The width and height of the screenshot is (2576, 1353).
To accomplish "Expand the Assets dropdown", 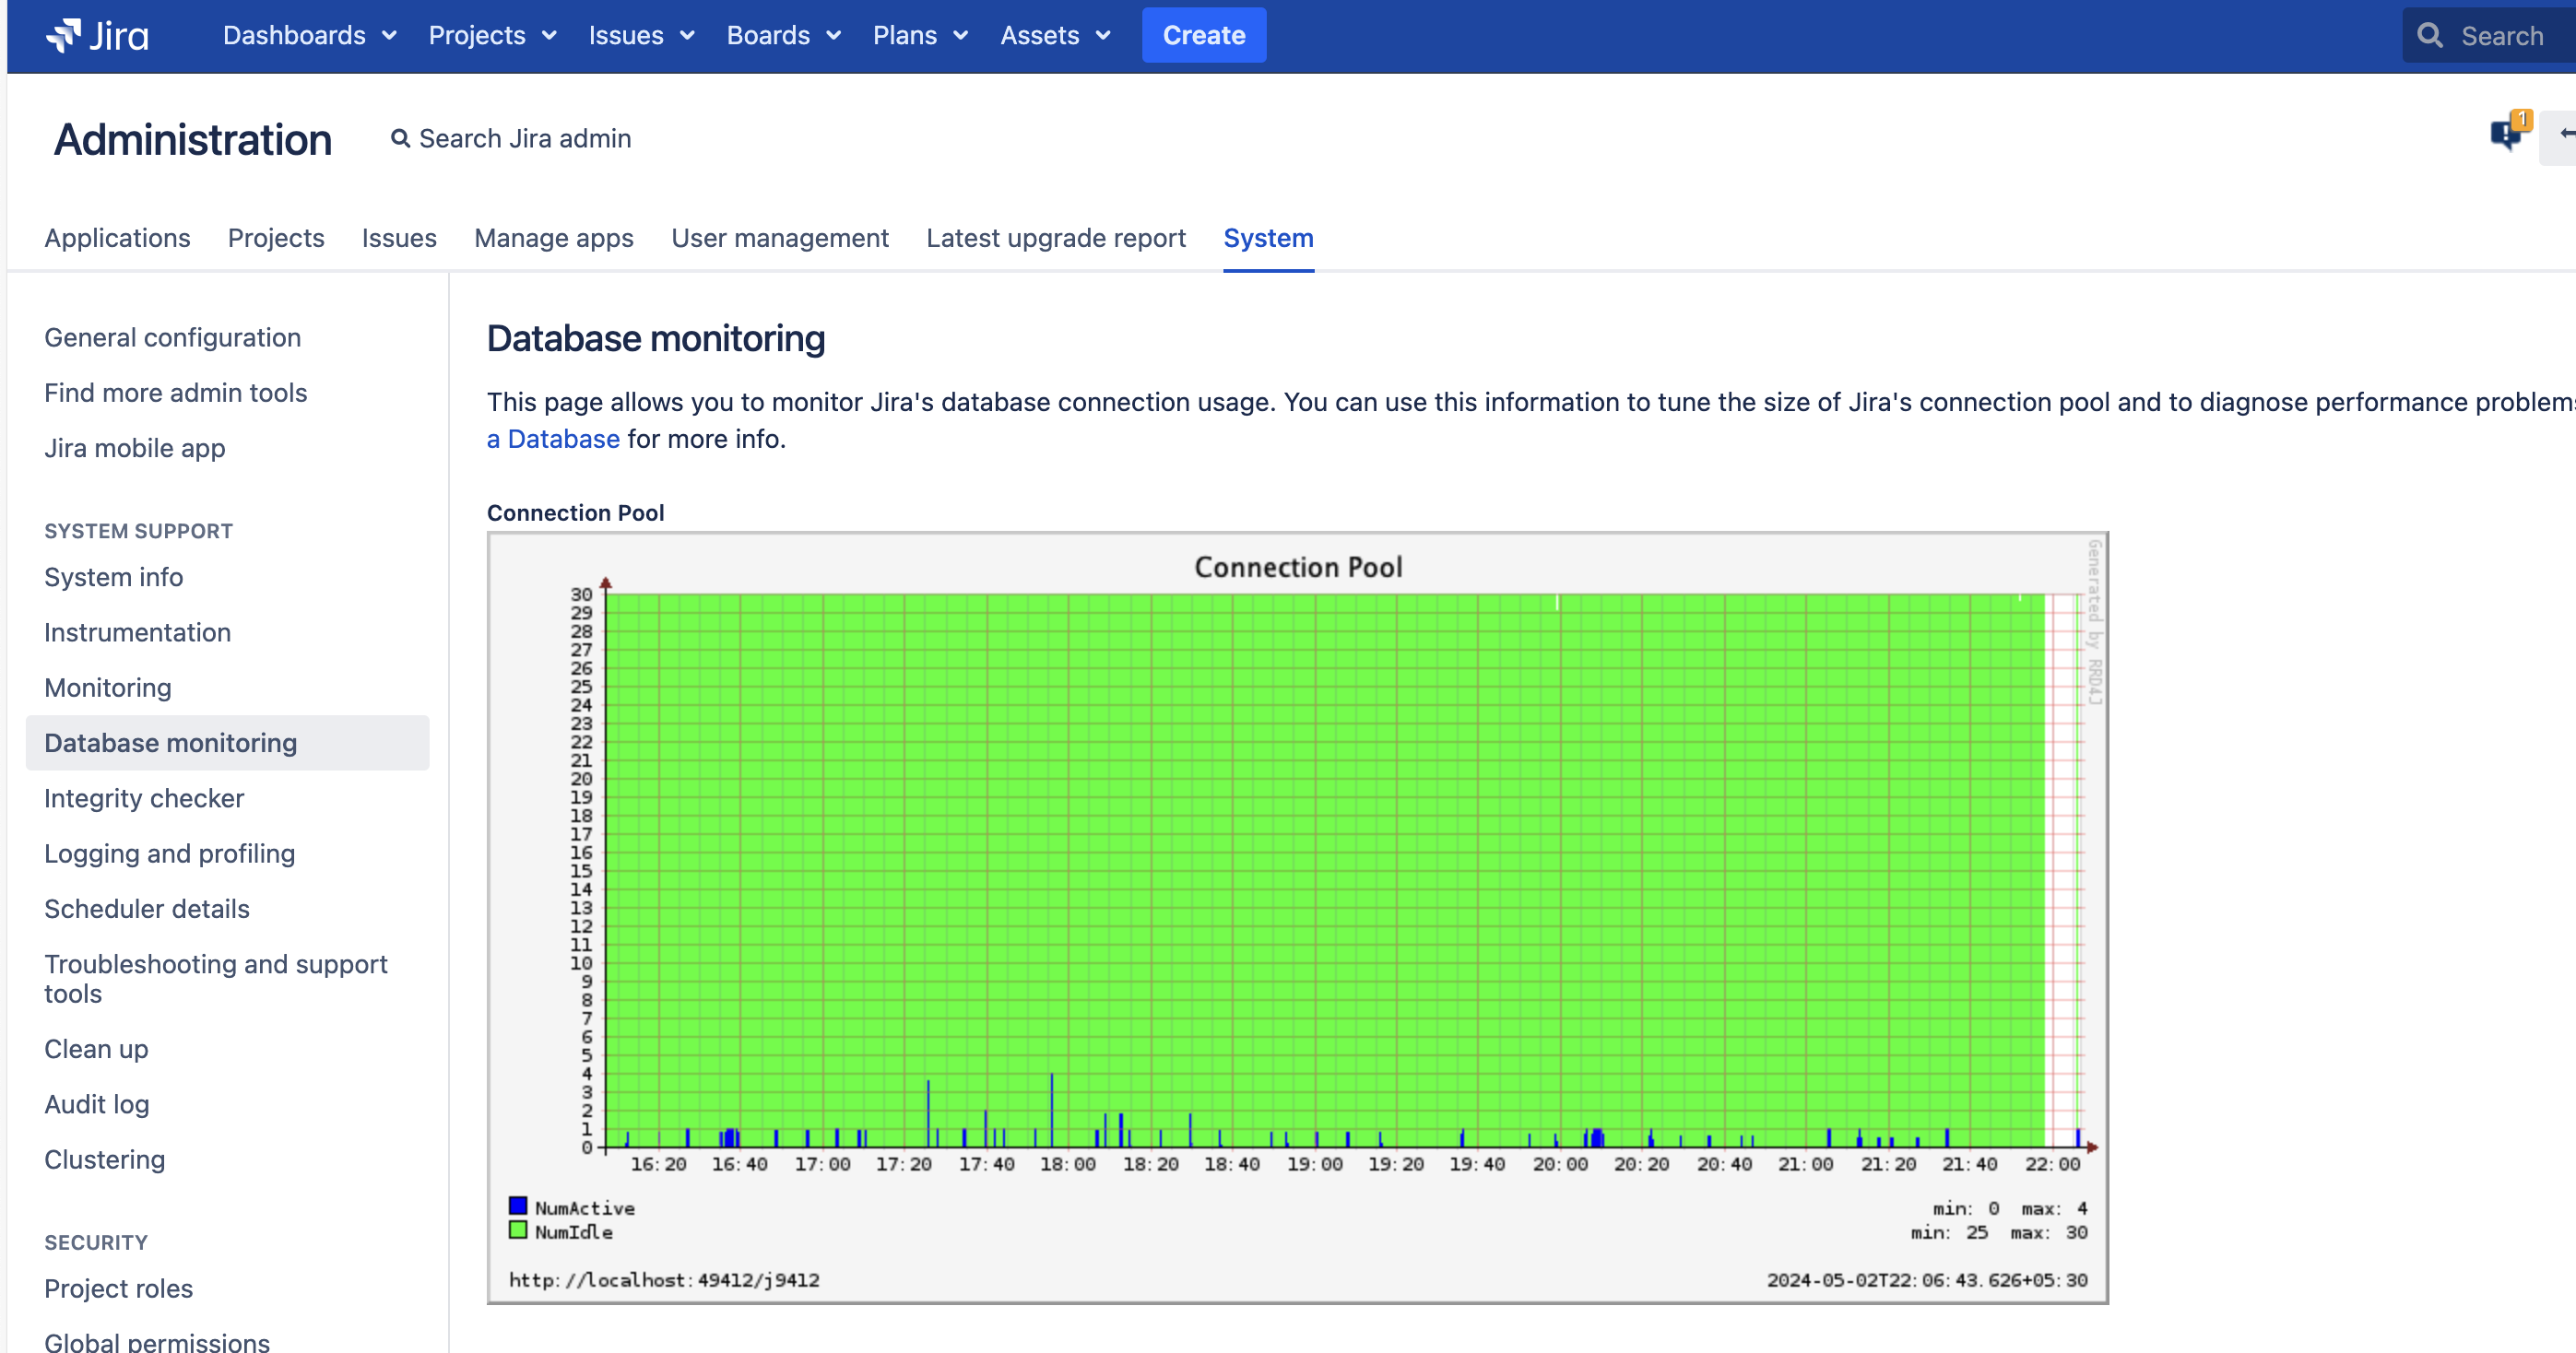I will pos(1100,35).
